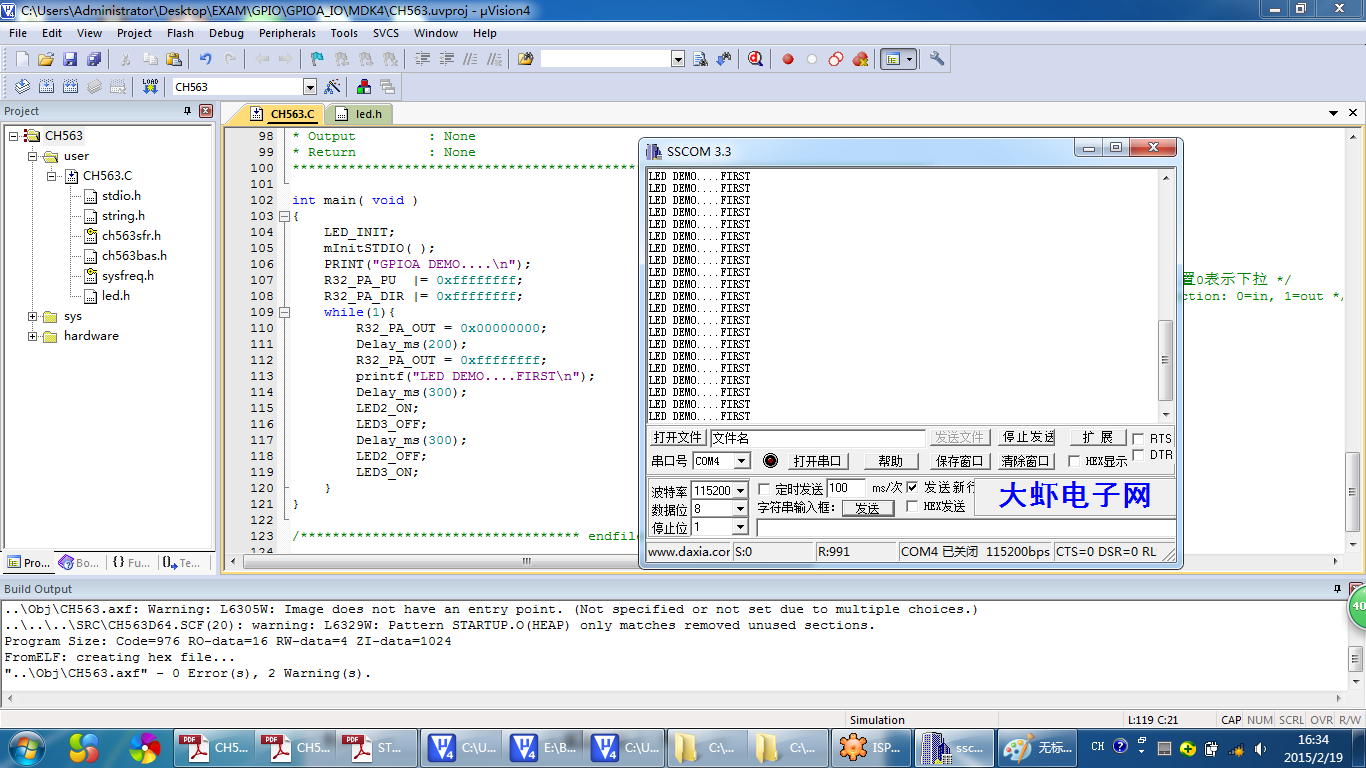Toggle HEX发送 checkbox
The height and width of the screenshot is (768, 1366).
tap(912, 506)
